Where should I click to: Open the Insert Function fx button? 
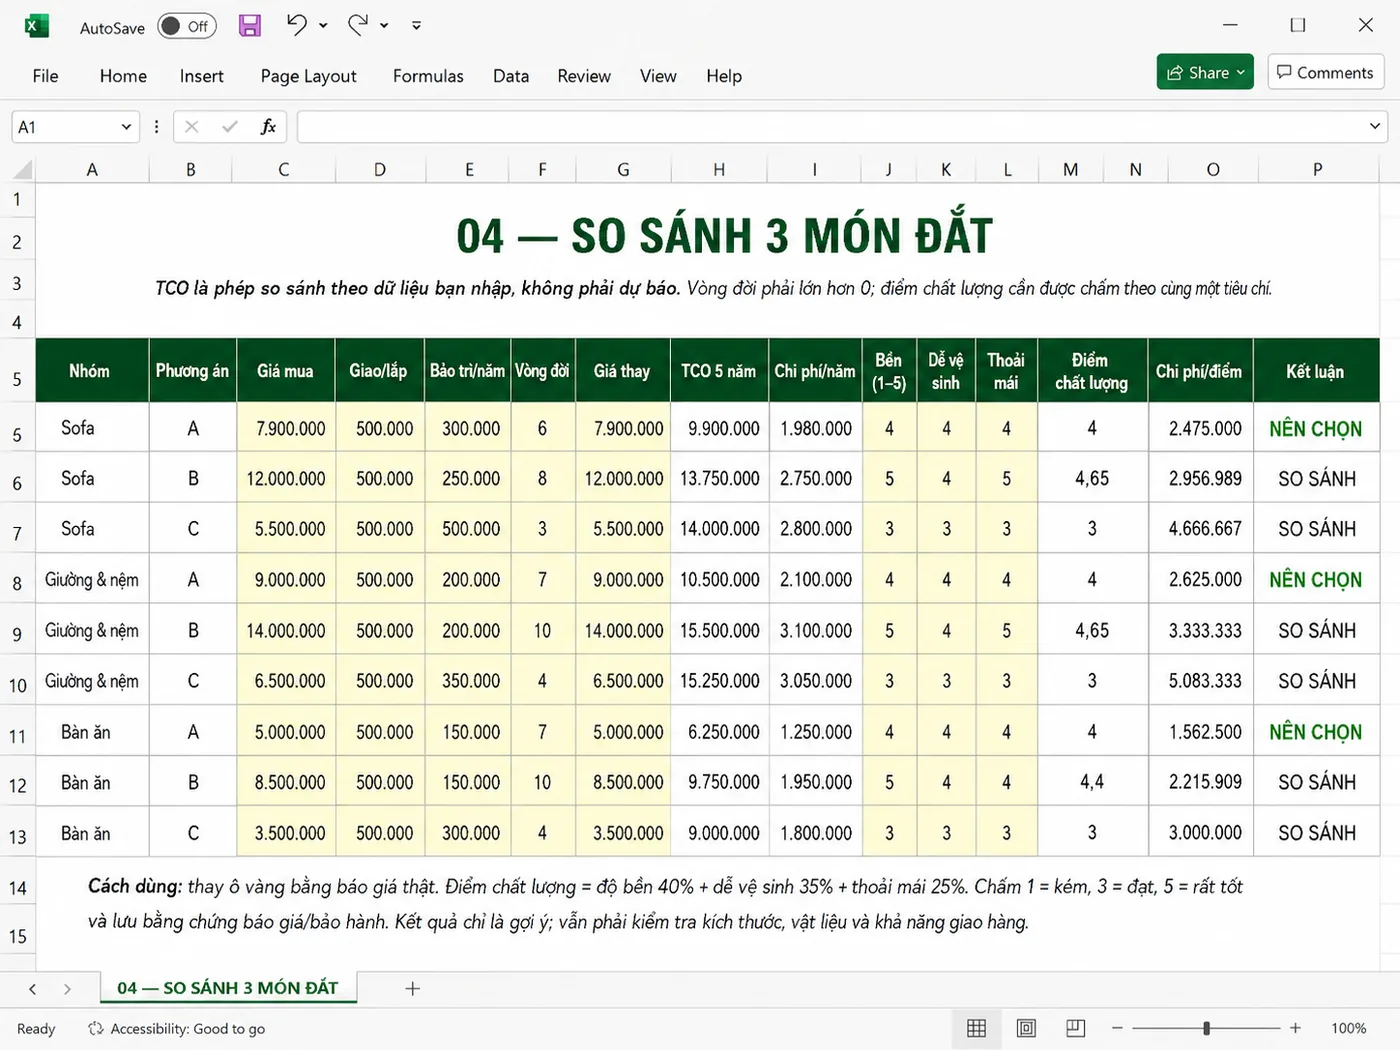pyautogui.click(x=268, y=127)
